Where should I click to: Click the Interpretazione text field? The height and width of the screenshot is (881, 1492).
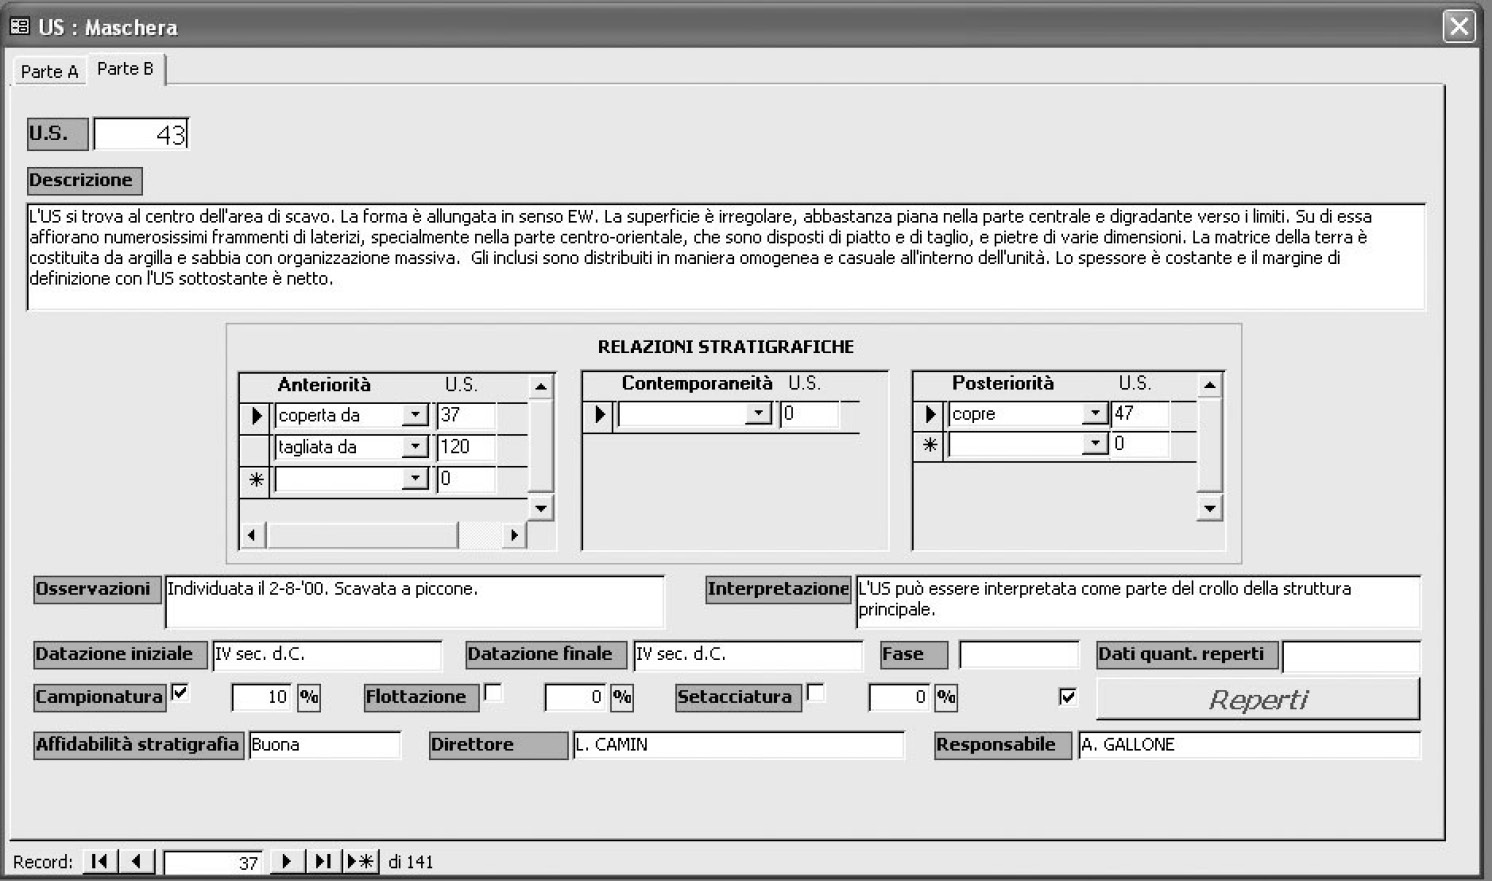click(x=1138, y=601)
